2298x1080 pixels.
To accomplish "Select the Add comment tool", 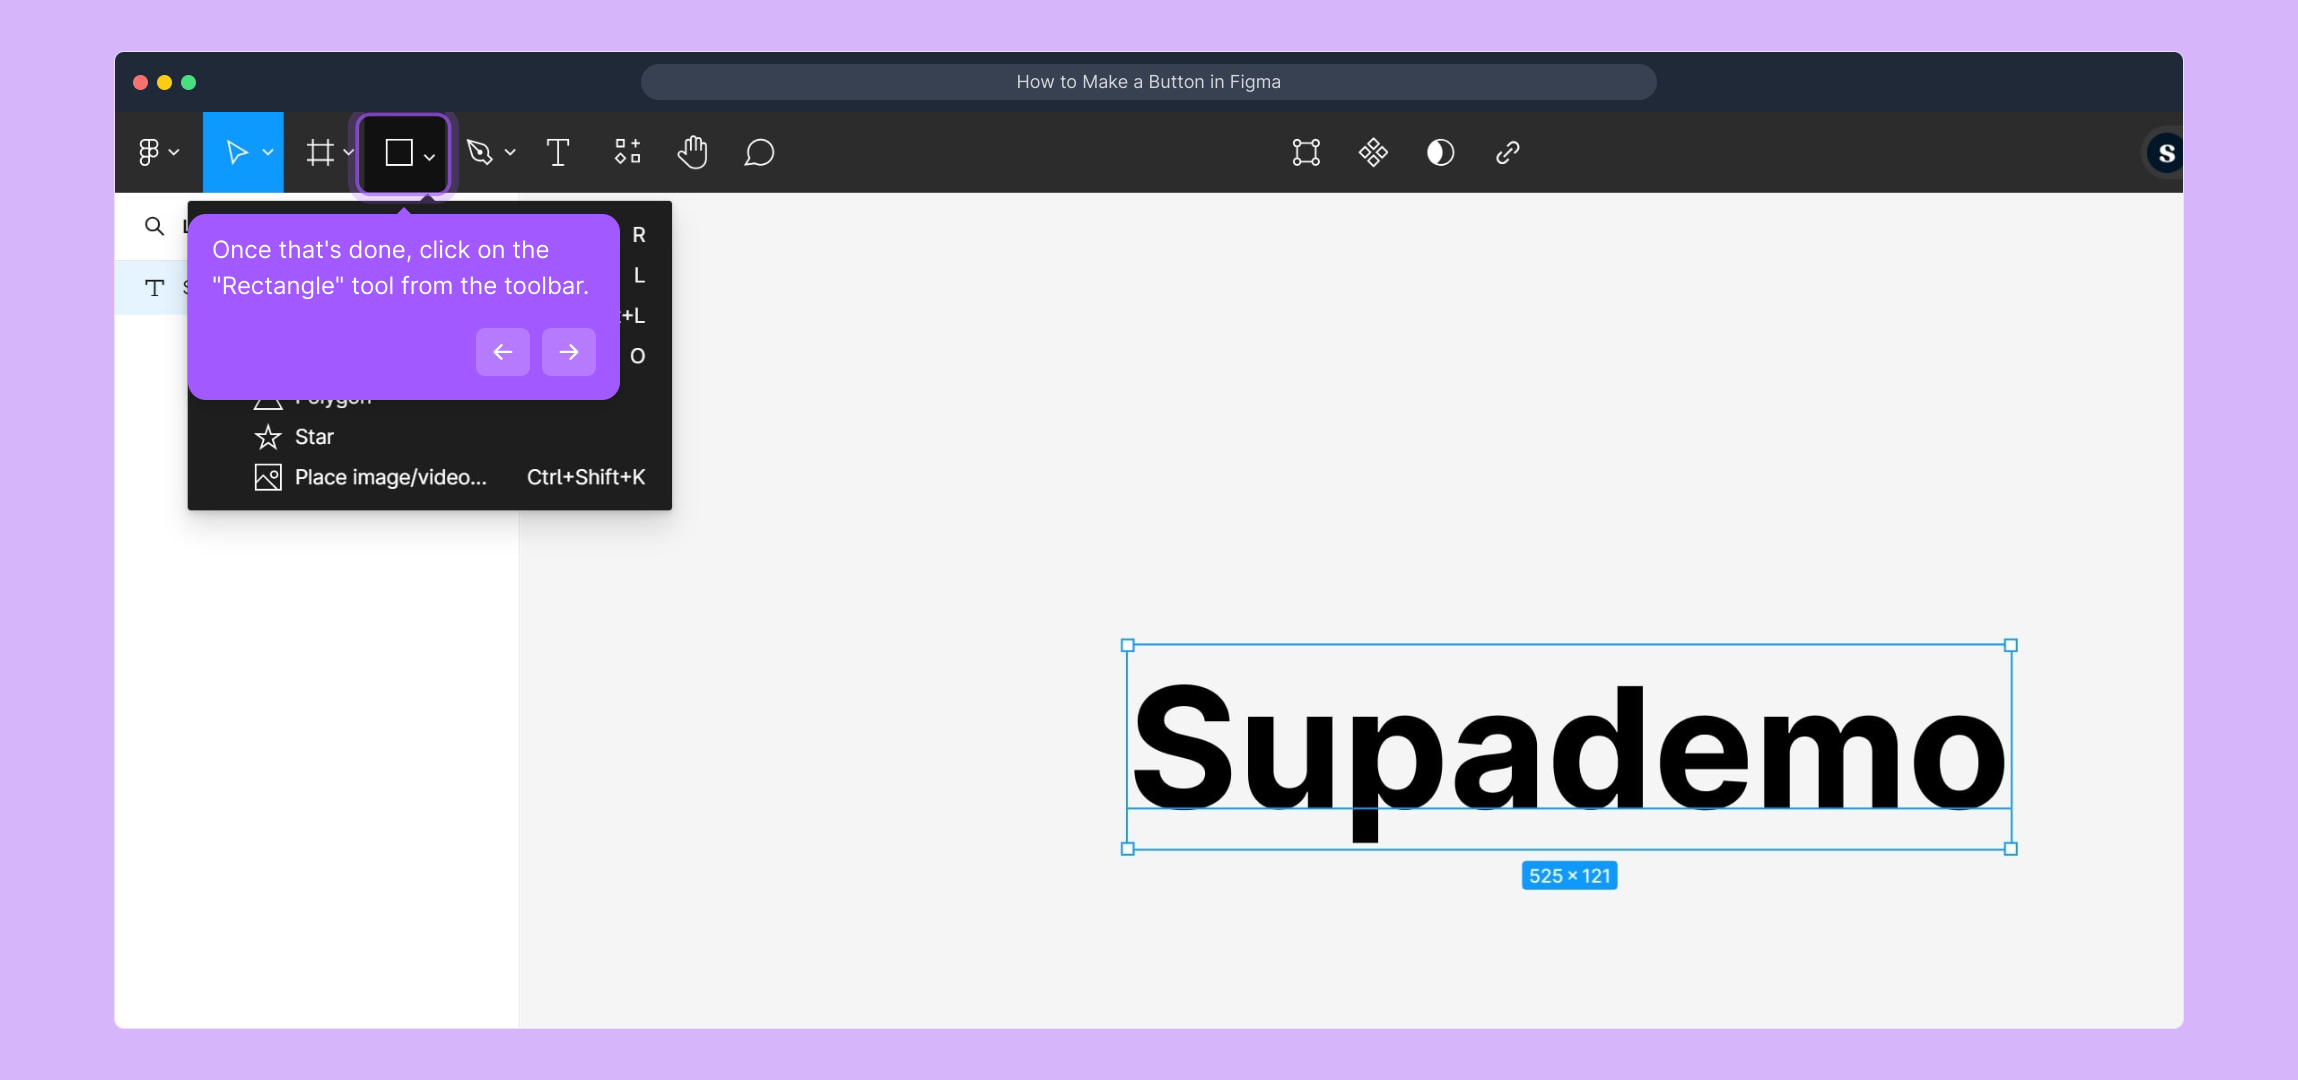I will [759, 153].
